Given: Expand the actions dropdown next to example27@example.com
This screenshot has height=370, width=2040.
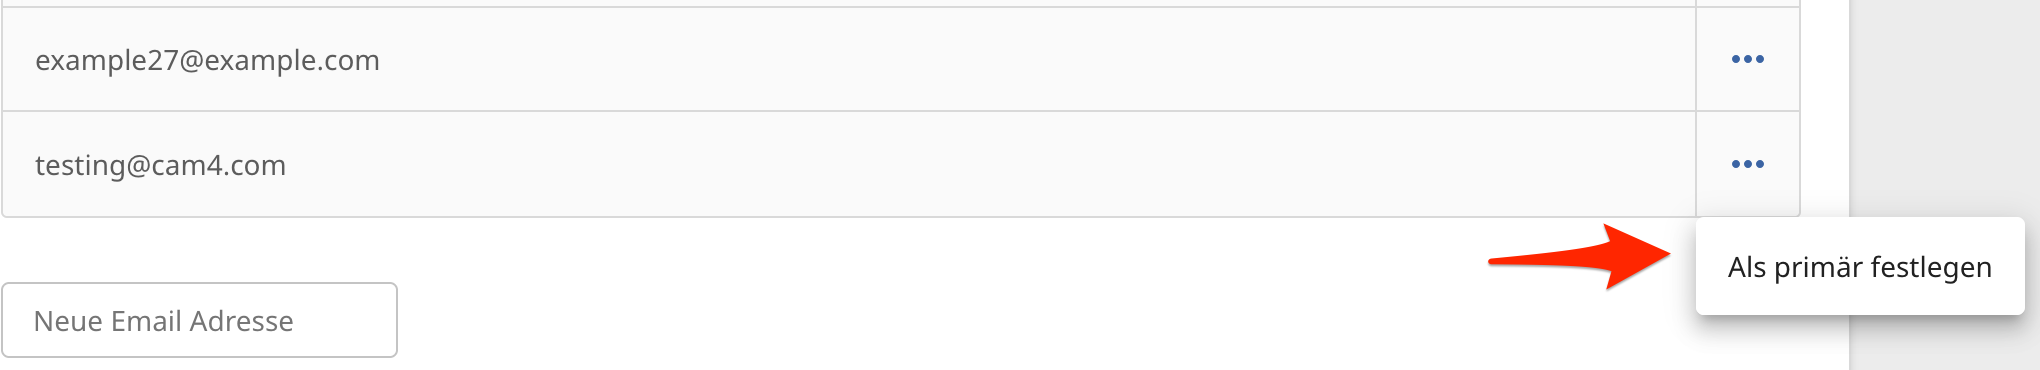Looking at the screenshot, I should tap(1747, 59).
